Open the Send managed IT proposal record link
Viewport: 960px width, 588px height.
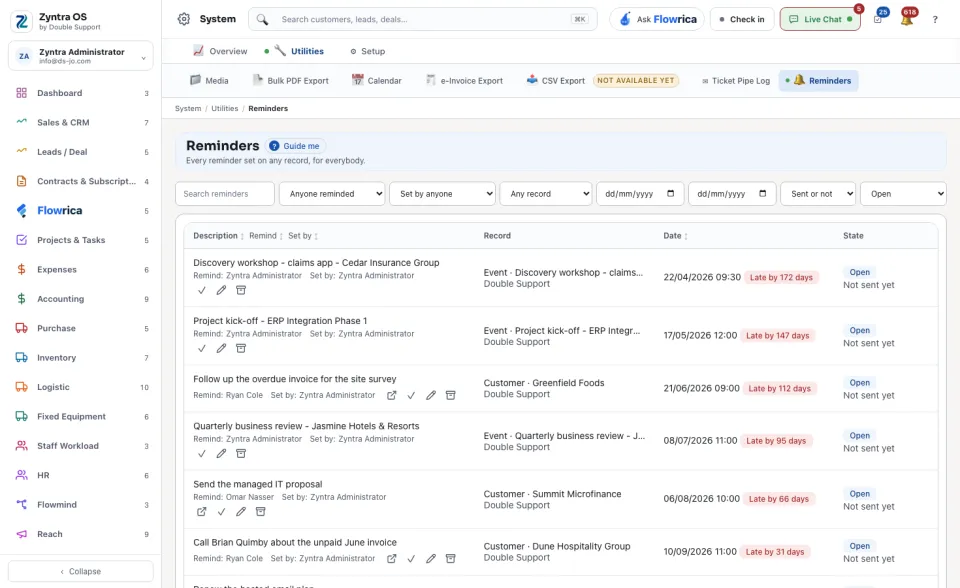[x=201, y=512]
